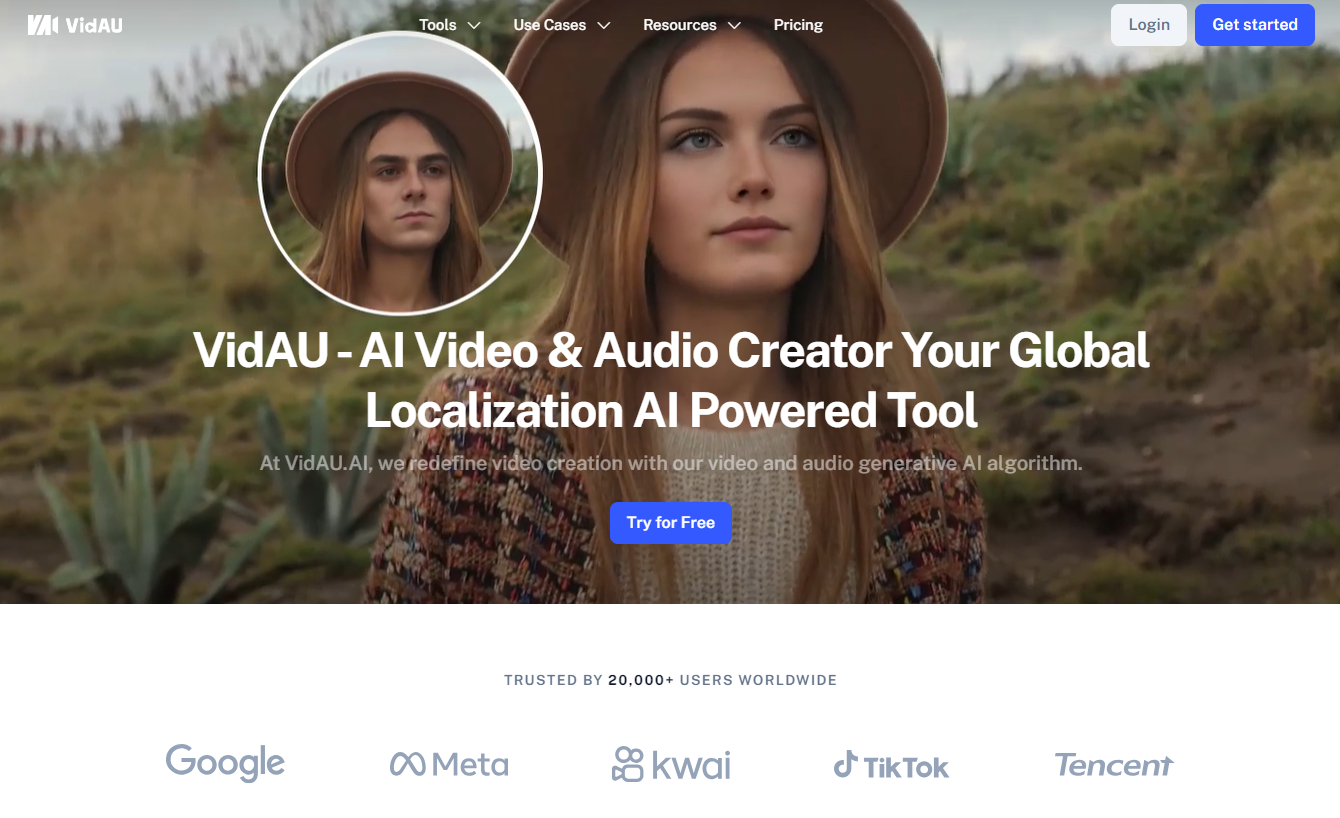
Task: Click the VidAU wordmark text in header
Action: point(94,25)
